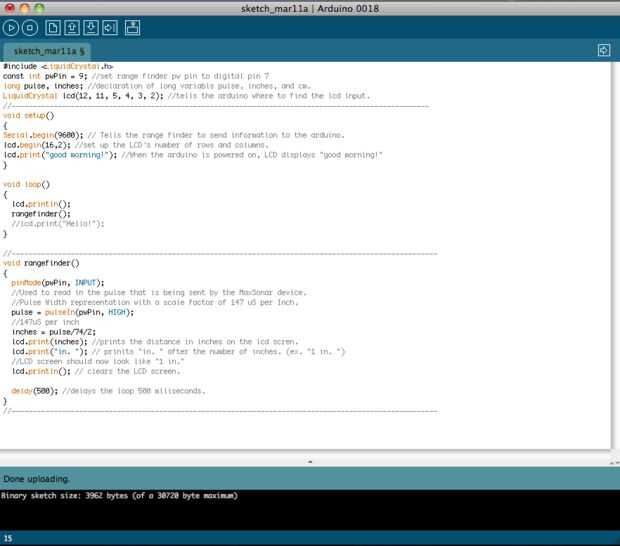Click the Verify/Compile play button
Viewport: 620px width, 546px height.
tap(11, 28)
